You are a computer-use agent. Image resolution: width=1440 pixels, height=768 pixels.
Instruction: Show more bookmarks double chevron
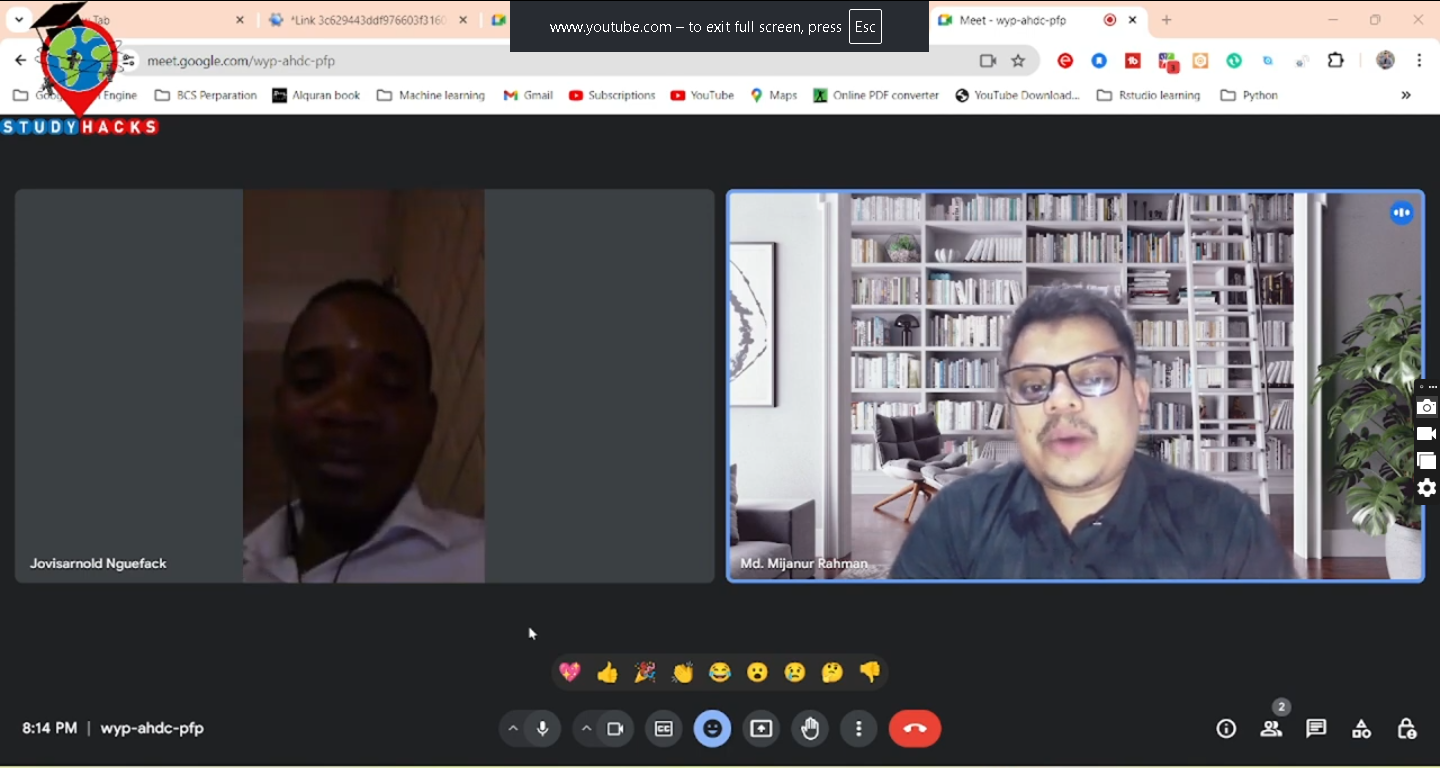point(1406,95)
